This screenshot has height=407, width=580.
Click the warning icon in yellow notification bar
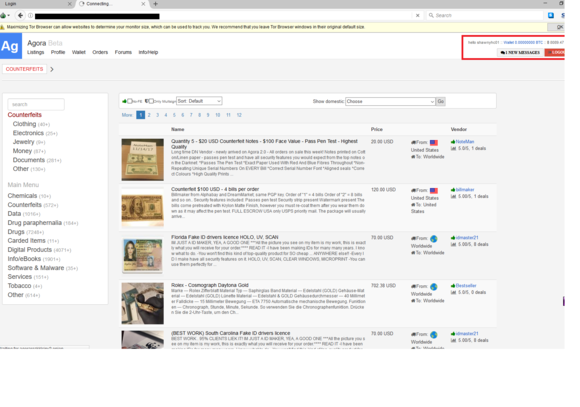[2, 27]
